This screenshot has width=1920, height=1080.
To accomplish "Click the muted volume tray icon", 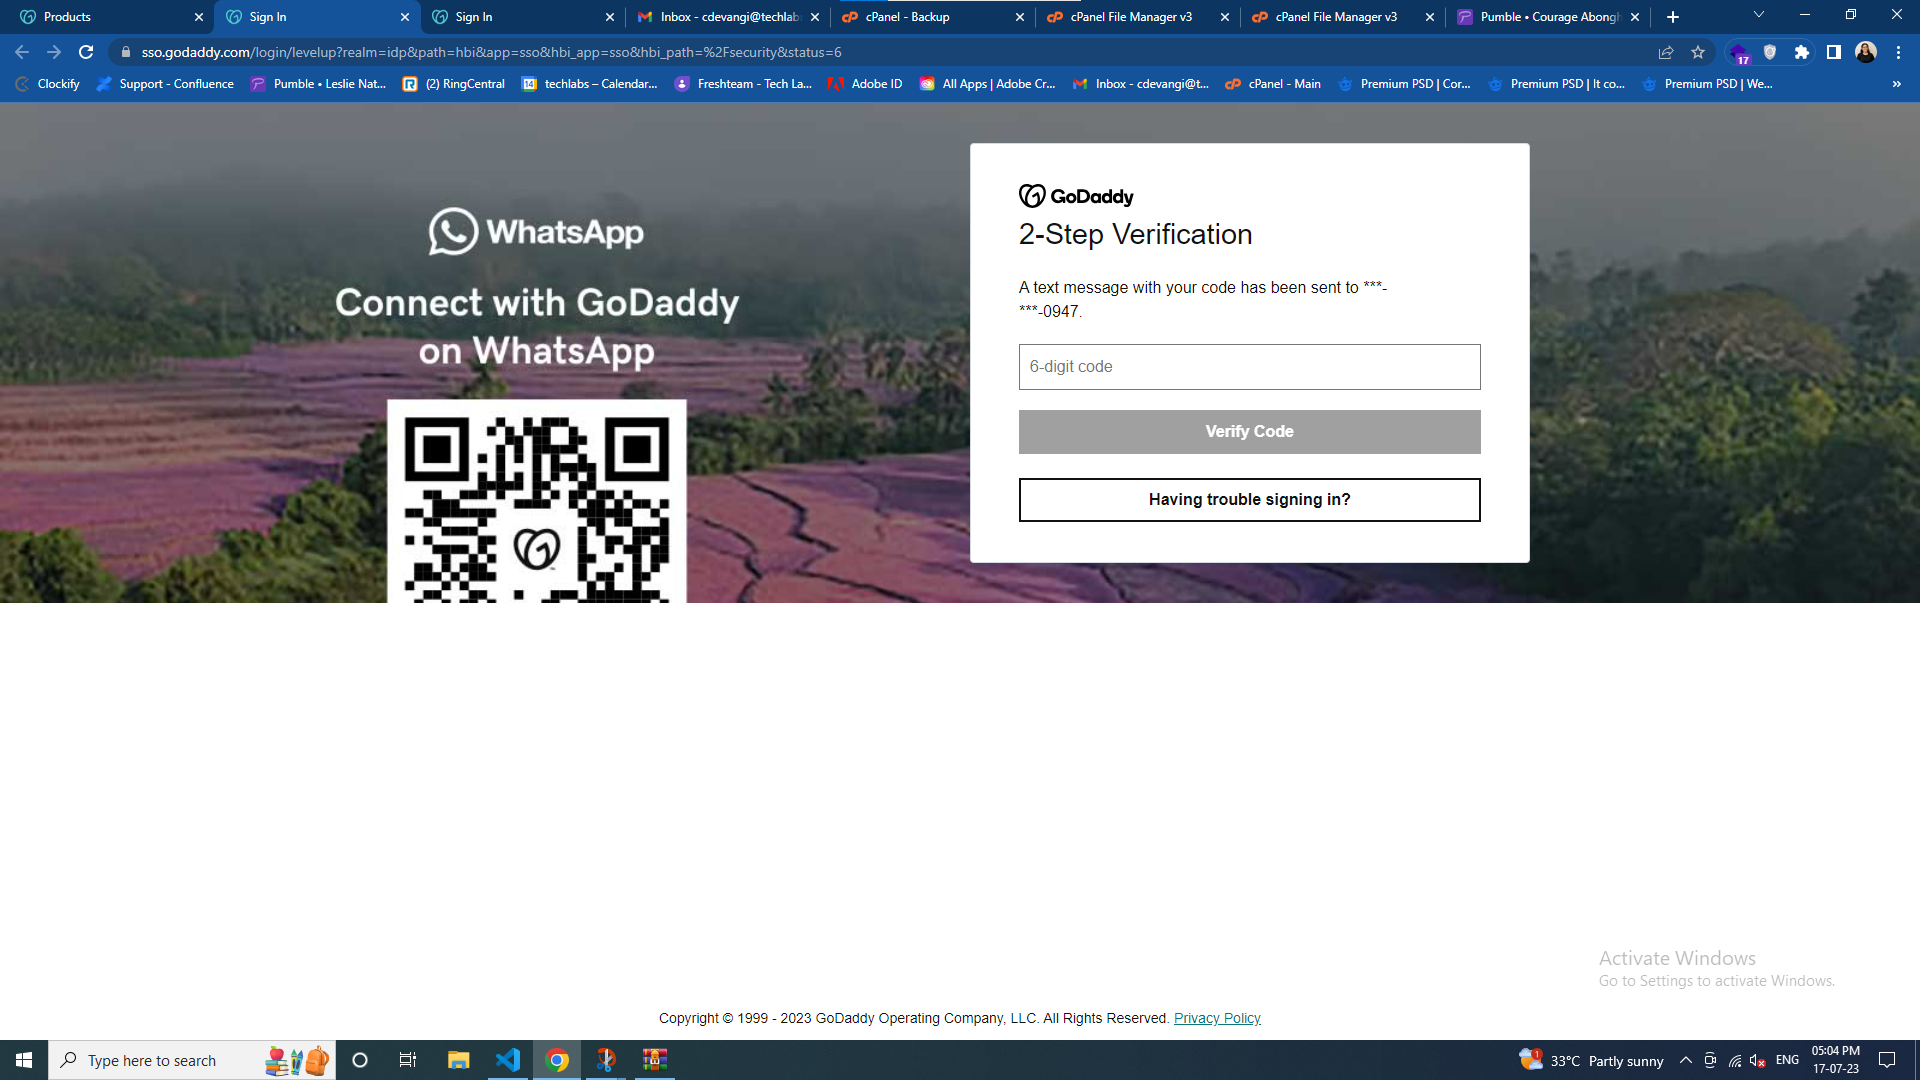I will point(1758,1060).
